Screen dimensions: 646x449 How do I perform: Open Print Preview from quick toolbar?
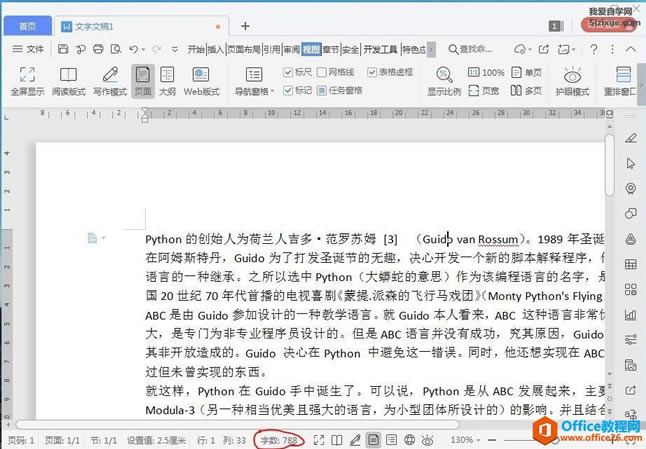[116, 49]
